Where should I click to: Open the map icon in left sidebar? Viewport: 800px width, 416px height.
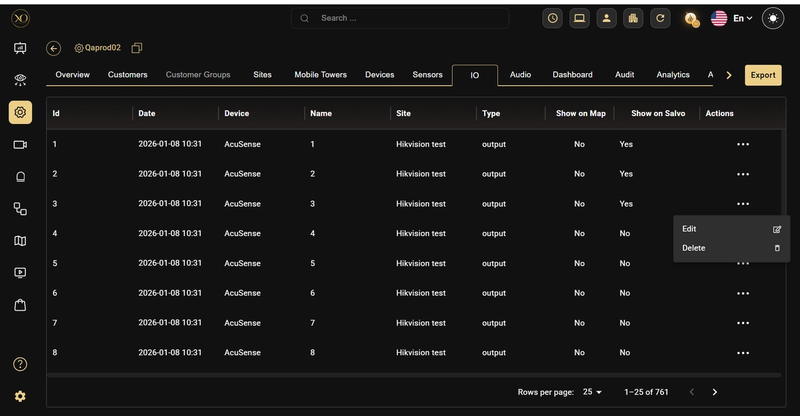click(x=20, y=240)
